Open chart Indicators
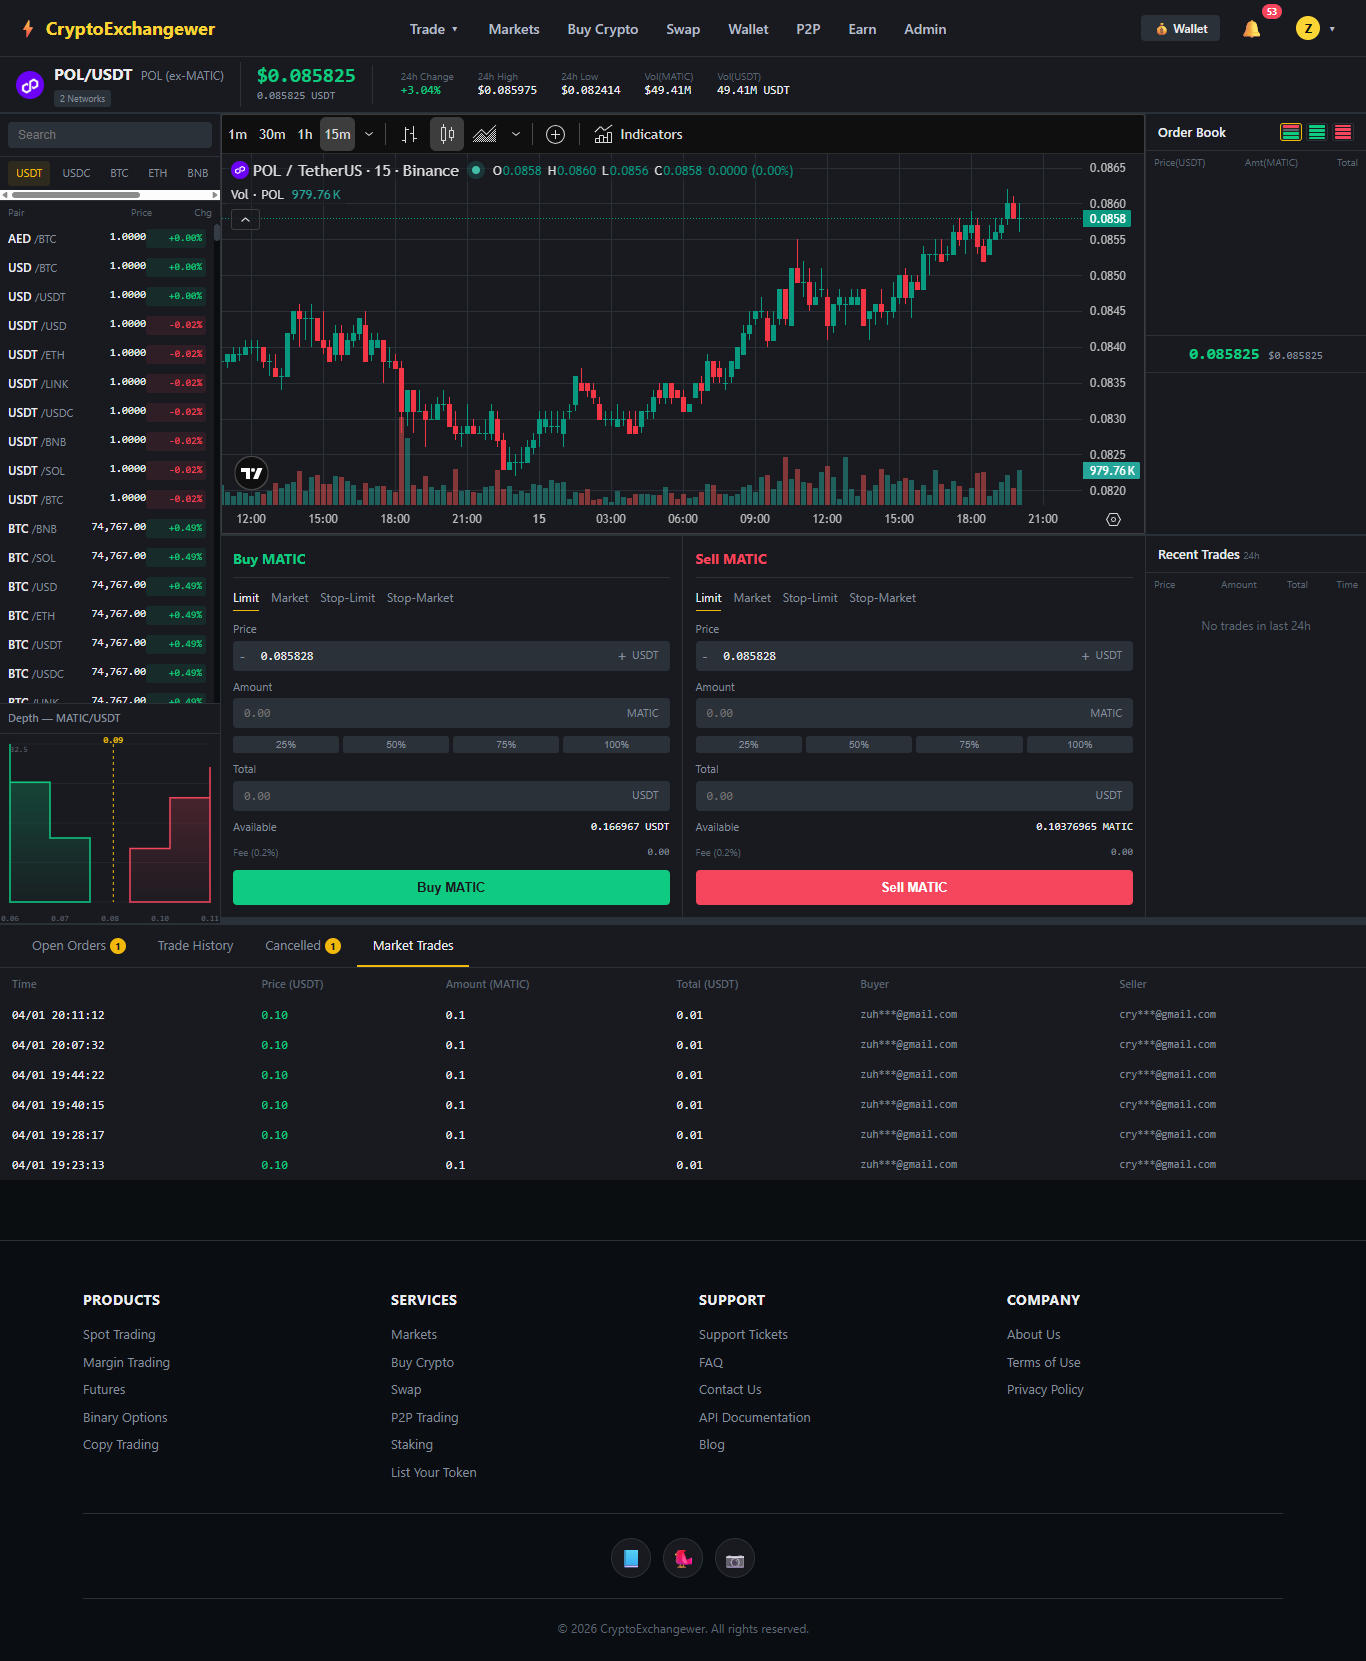The image size is (1366, 1661). 638,134
